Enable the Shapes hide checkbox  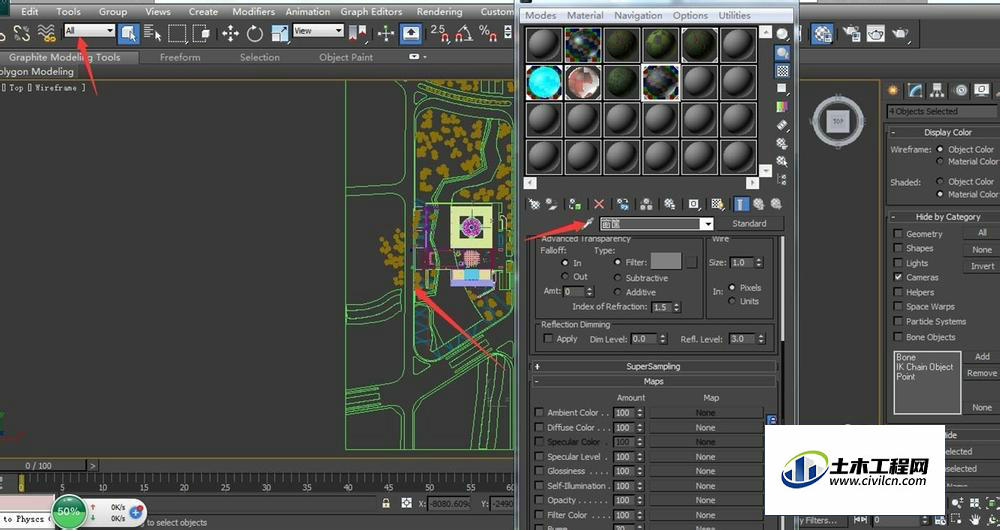coord(898,248)
